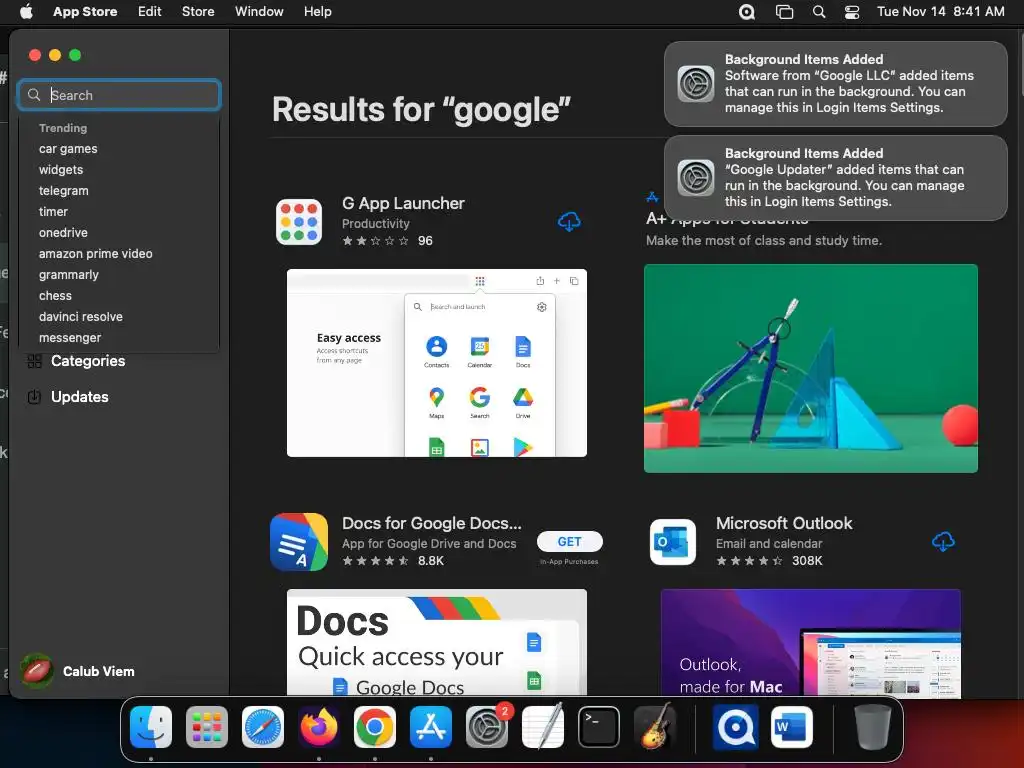Select trending search 'davinci resolve'
The image size is (1024, 768).
[x=80, y=317]
